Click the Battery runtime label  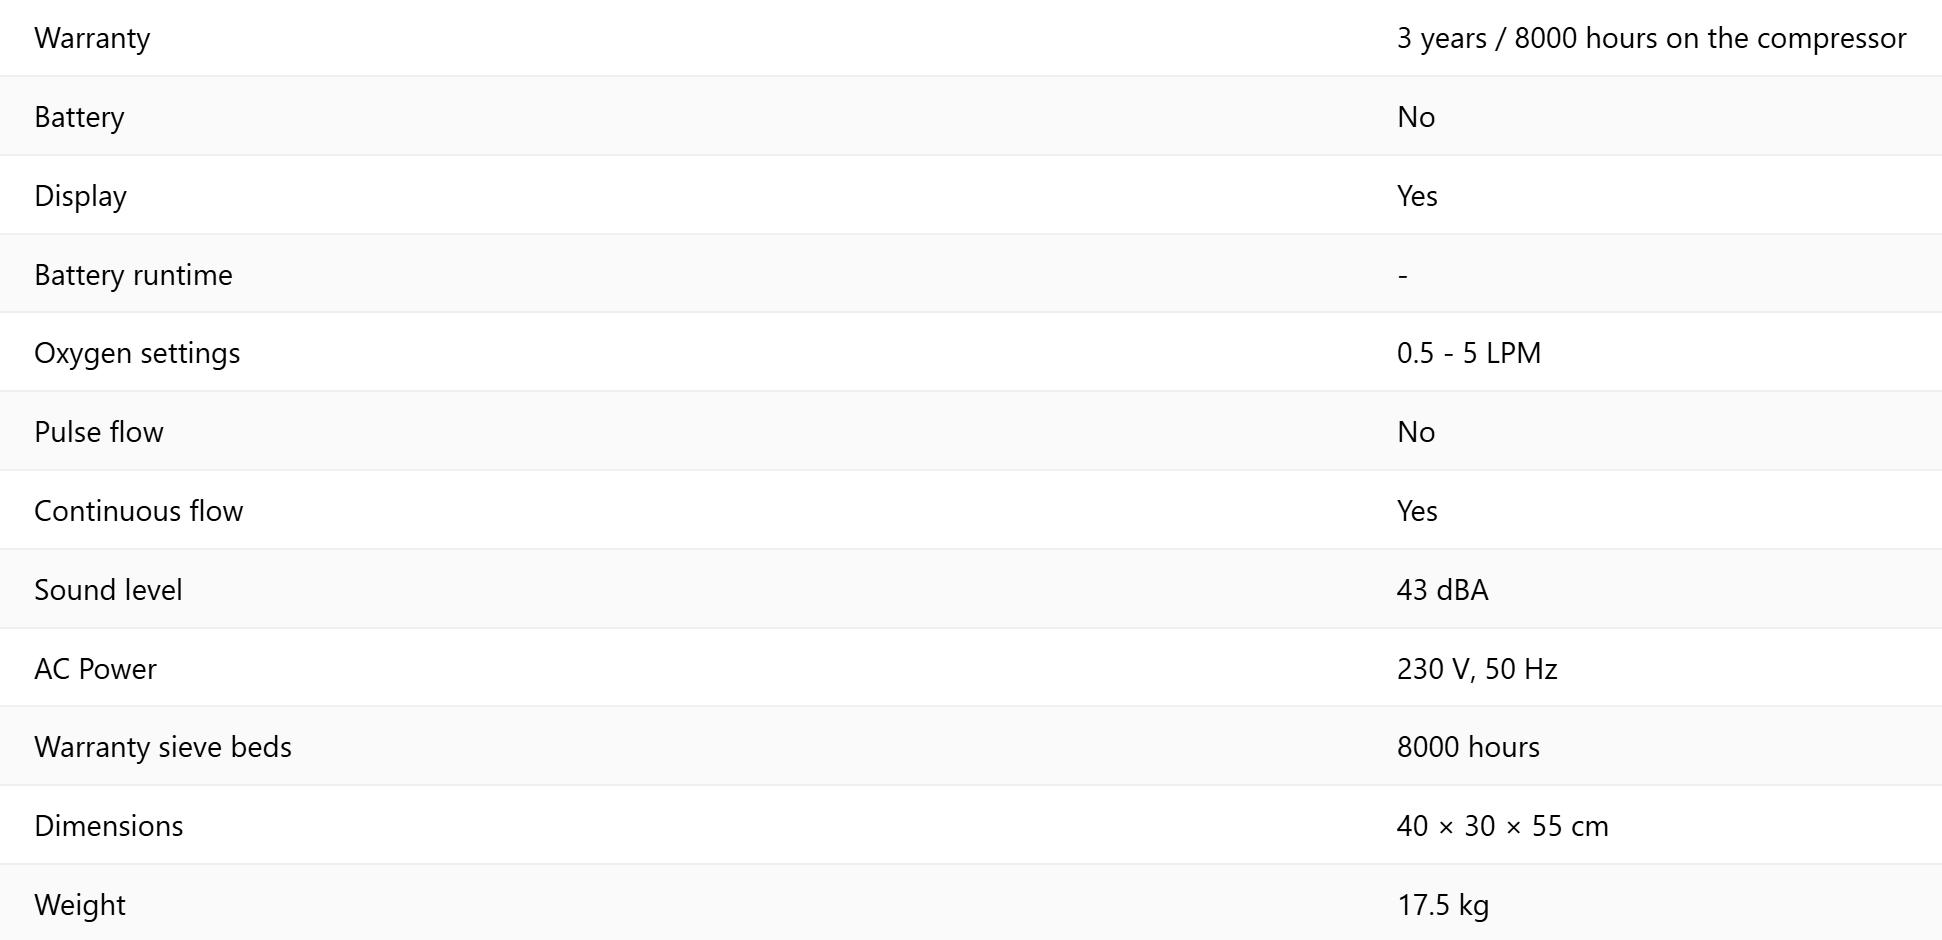click(133, 275)
